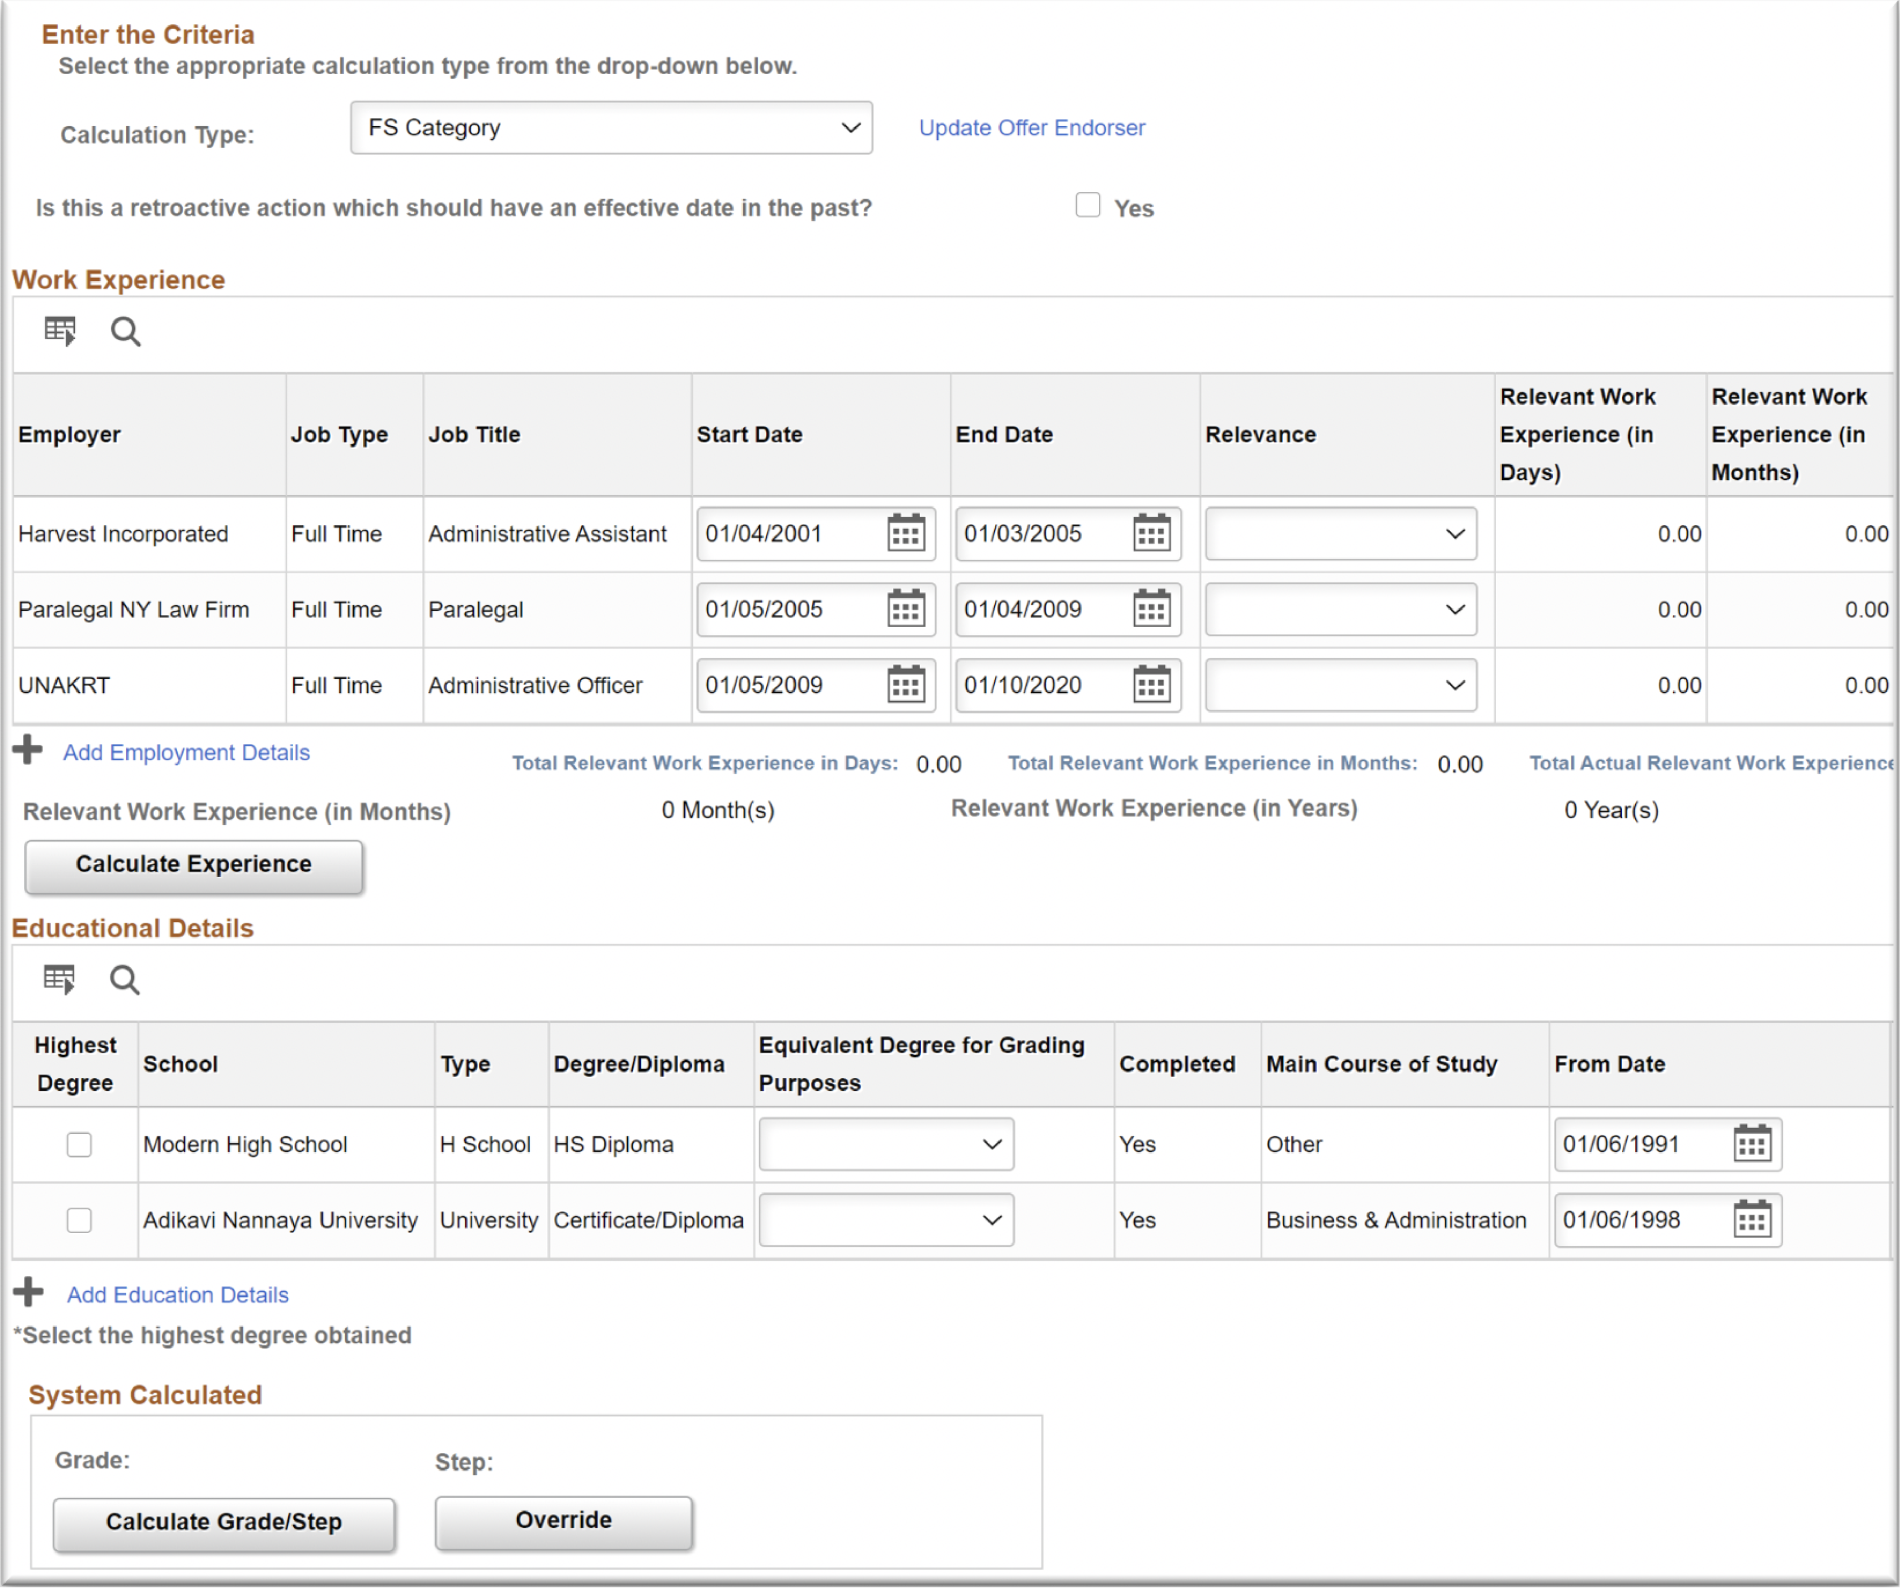Click plus icon beside Add Employment Details
The image size is (1900, 1592).
[28, 750]
